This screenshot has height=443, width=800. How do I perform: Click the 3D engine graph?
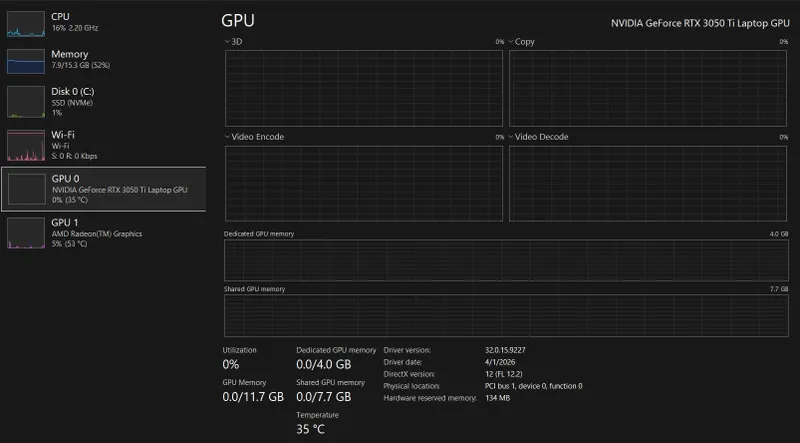click(364, 88)
